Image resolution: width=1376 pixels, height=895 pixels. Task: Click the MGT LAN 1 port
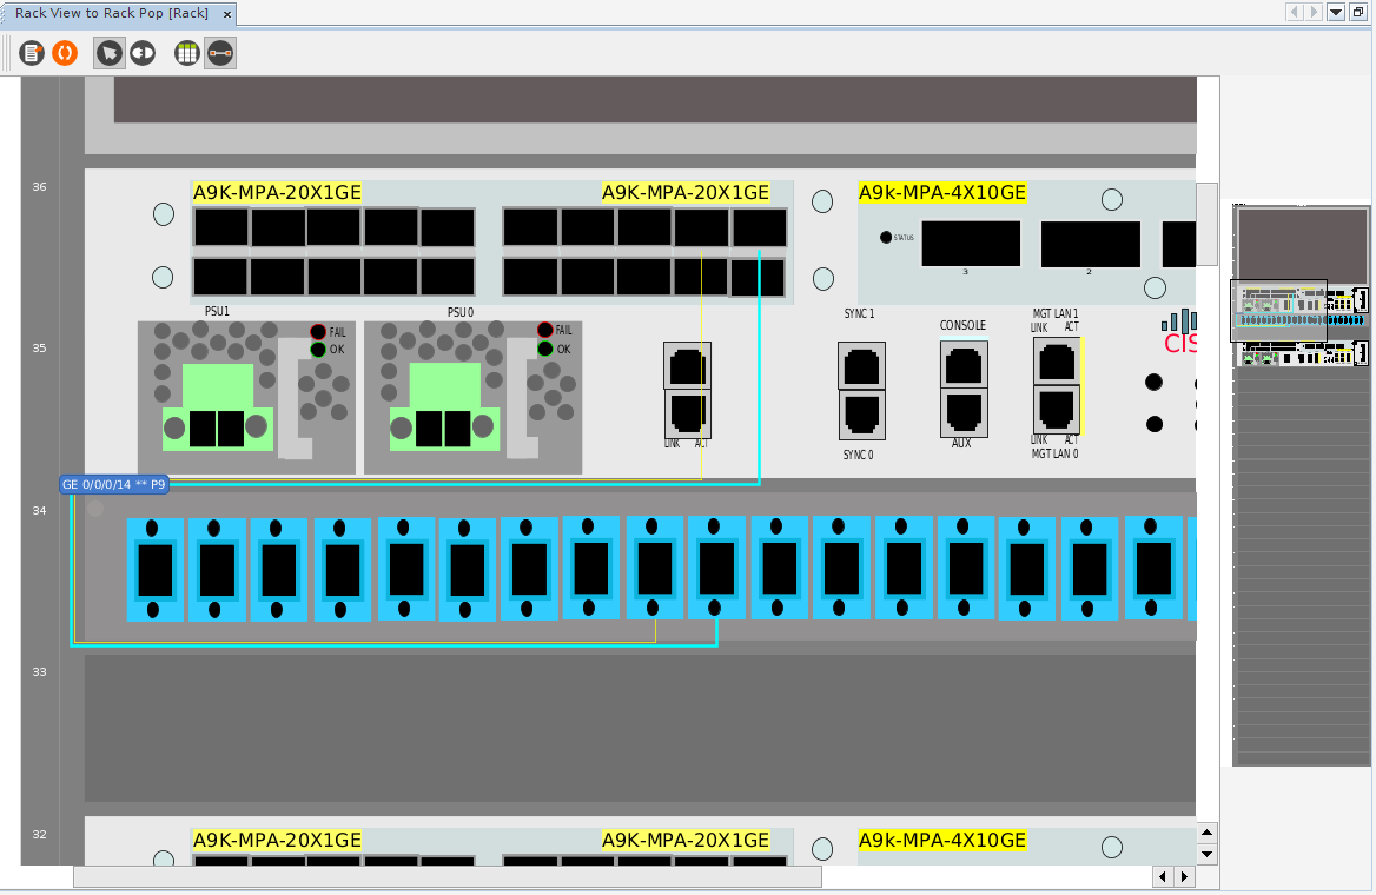(x=1056, y=361)
